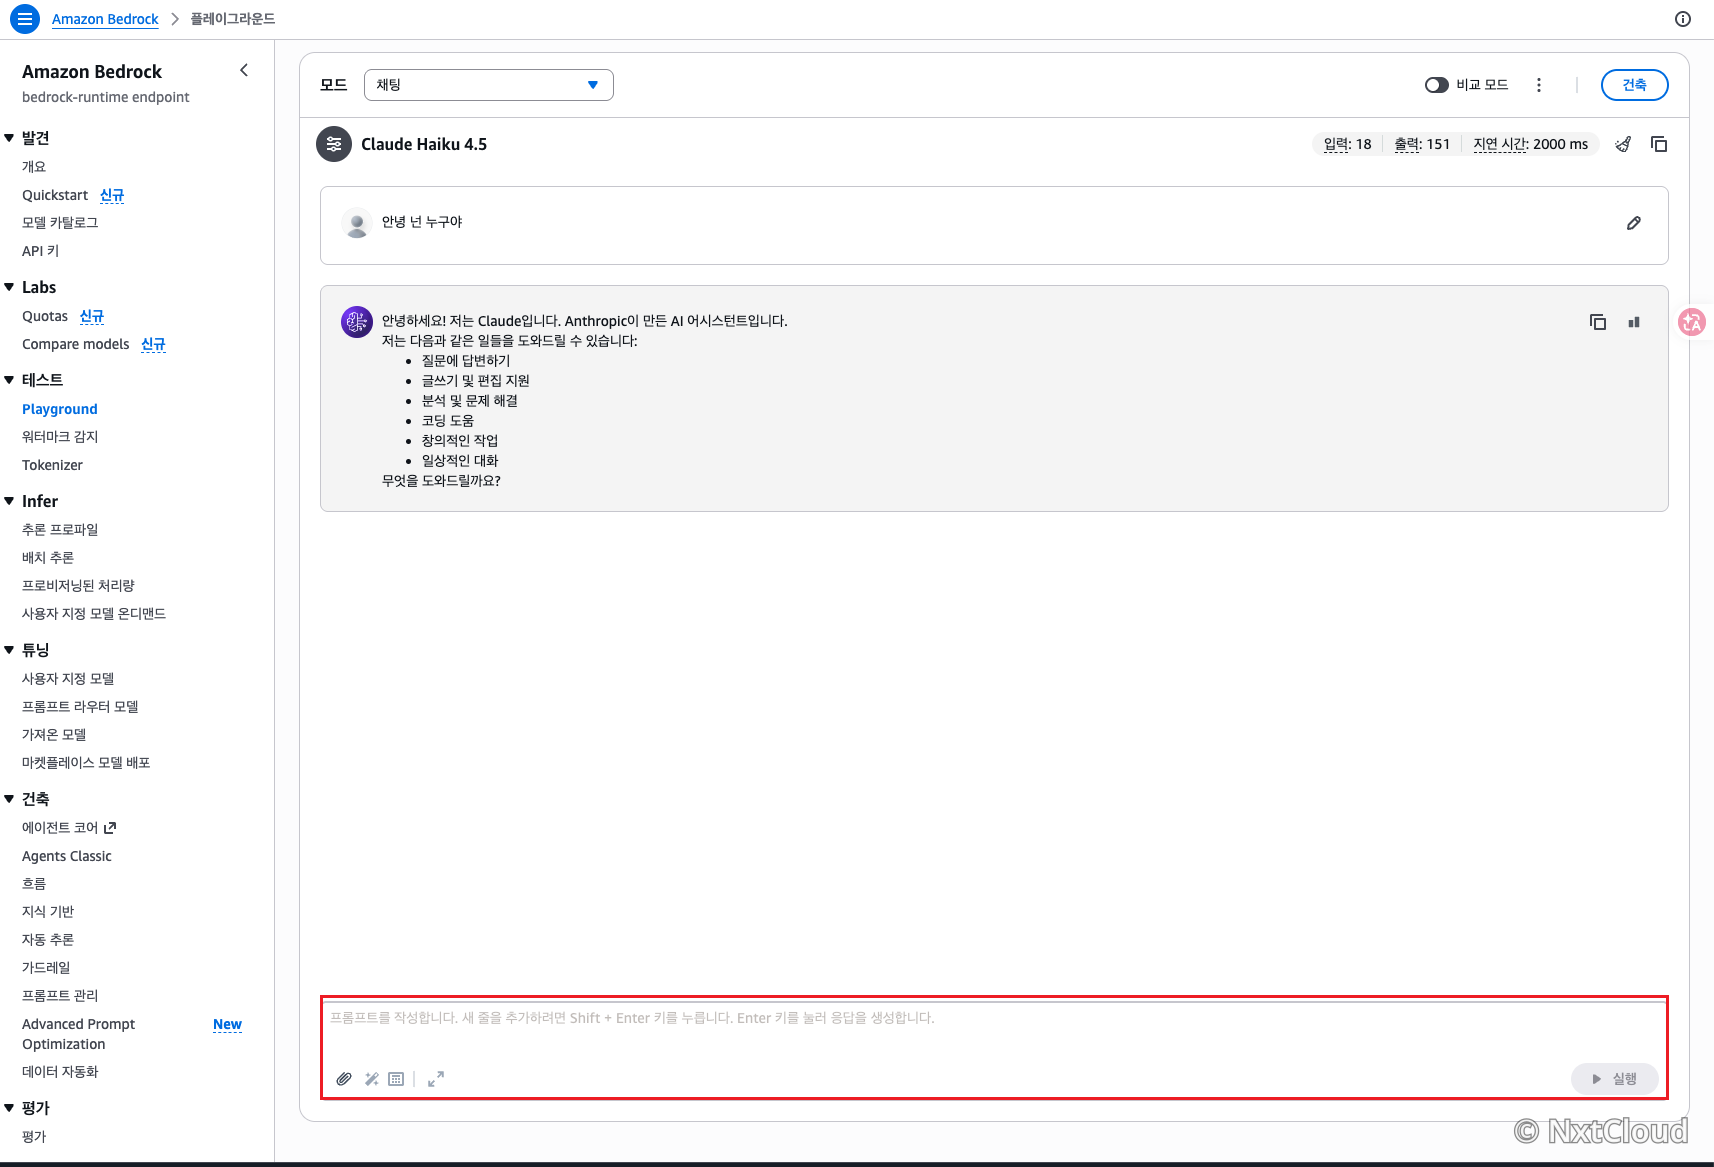Copy the whole conversation from the header
The height and width of the screenshot is (1167, 1714).
point(1659,144)
